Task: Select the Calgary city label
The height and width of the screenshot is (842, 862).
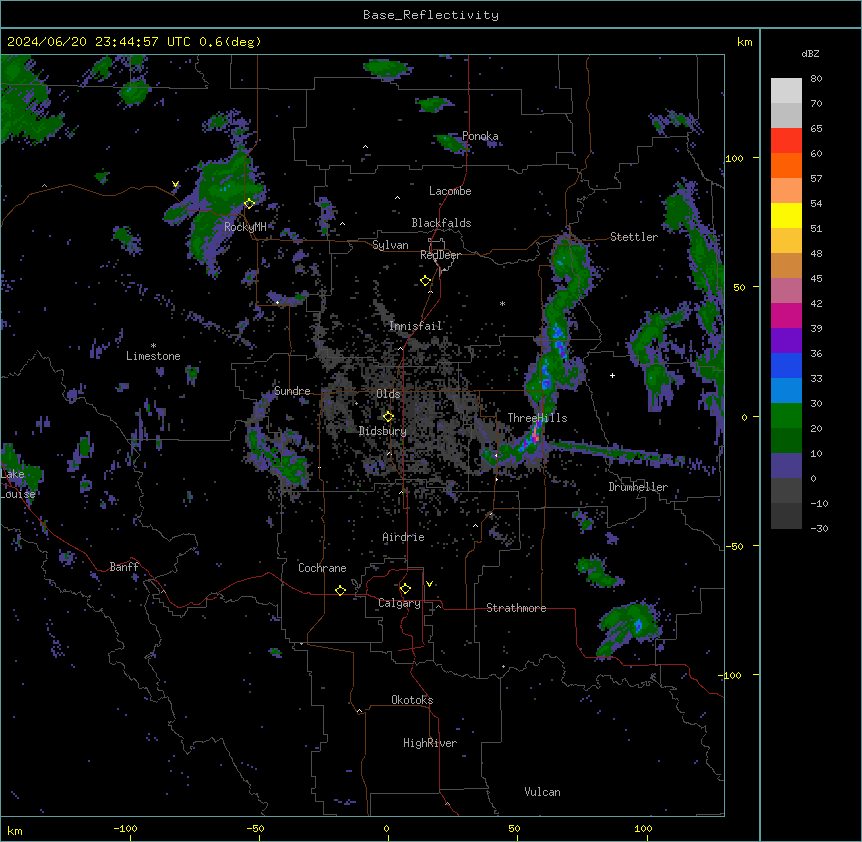Action: tap(399, 603)
